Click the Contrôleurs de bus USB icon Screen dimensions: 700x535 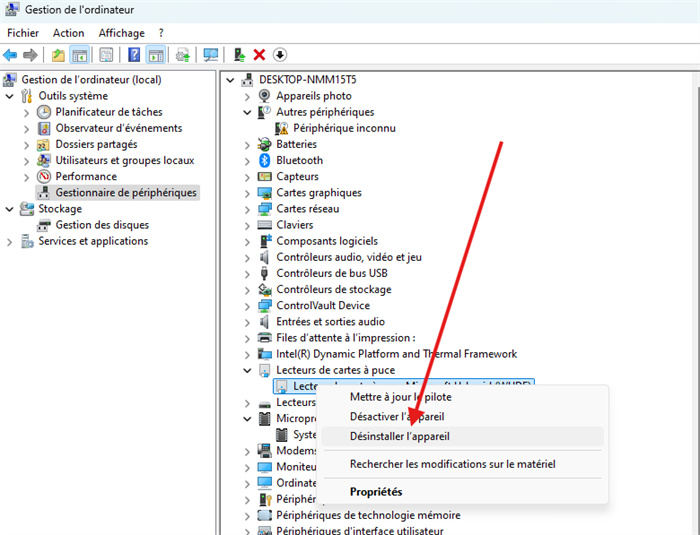coord(264,273)
